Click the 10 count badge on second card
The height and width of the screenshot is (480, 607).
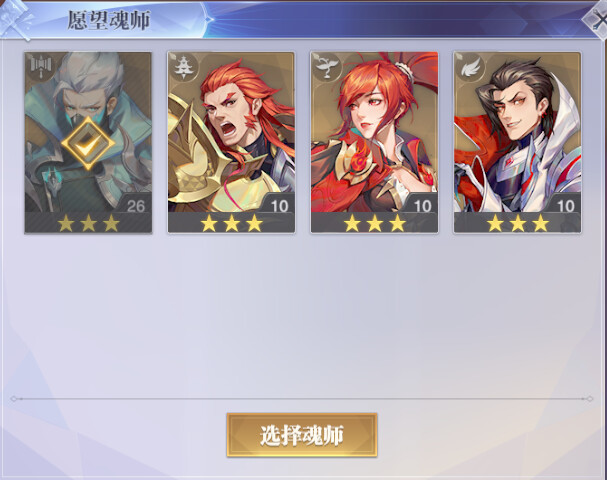tap(279, 205)
